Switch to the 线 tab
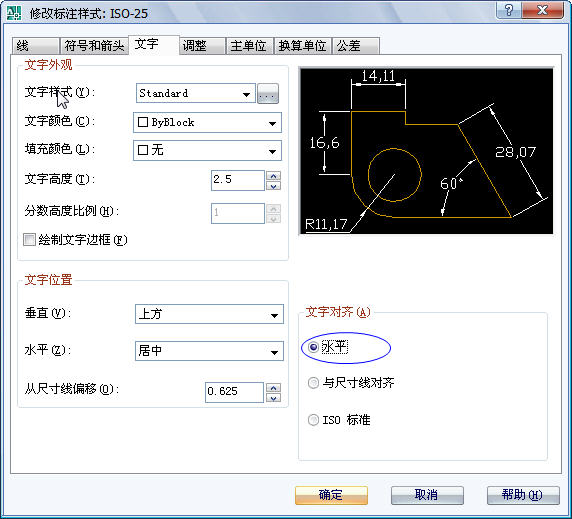 [35, 46]
